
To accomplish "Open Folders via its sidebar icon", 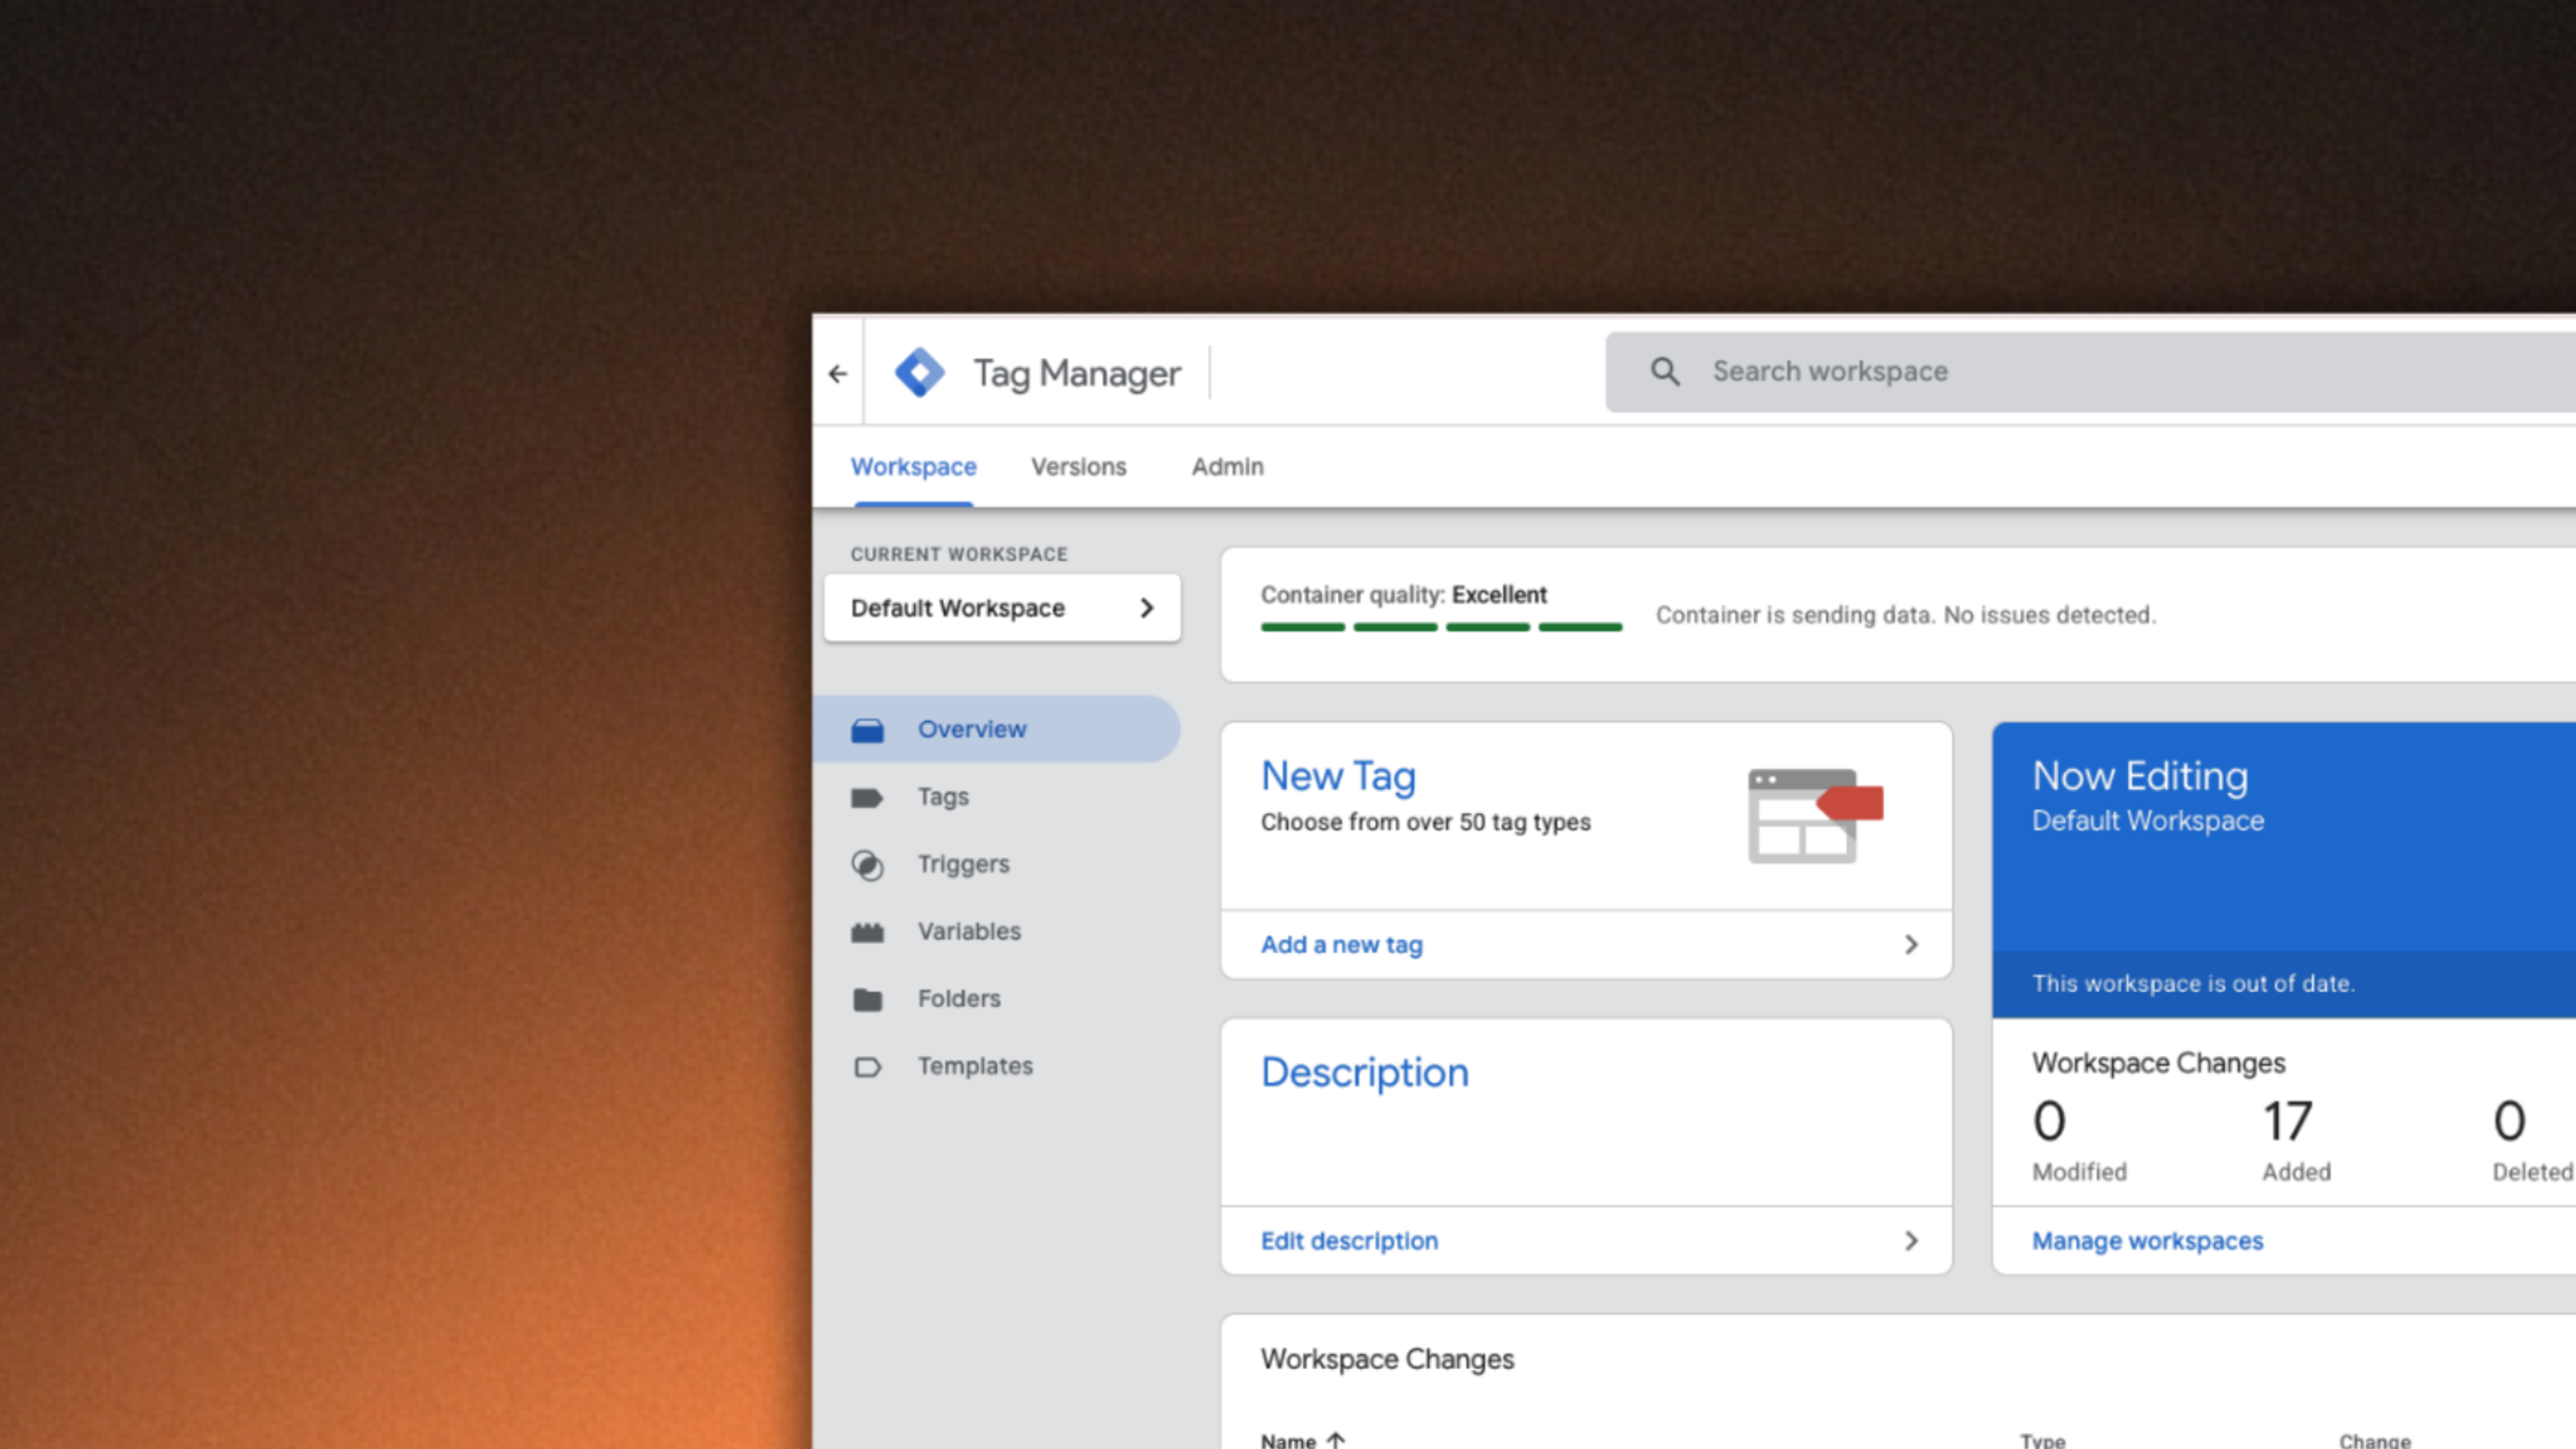I will 867,999.
